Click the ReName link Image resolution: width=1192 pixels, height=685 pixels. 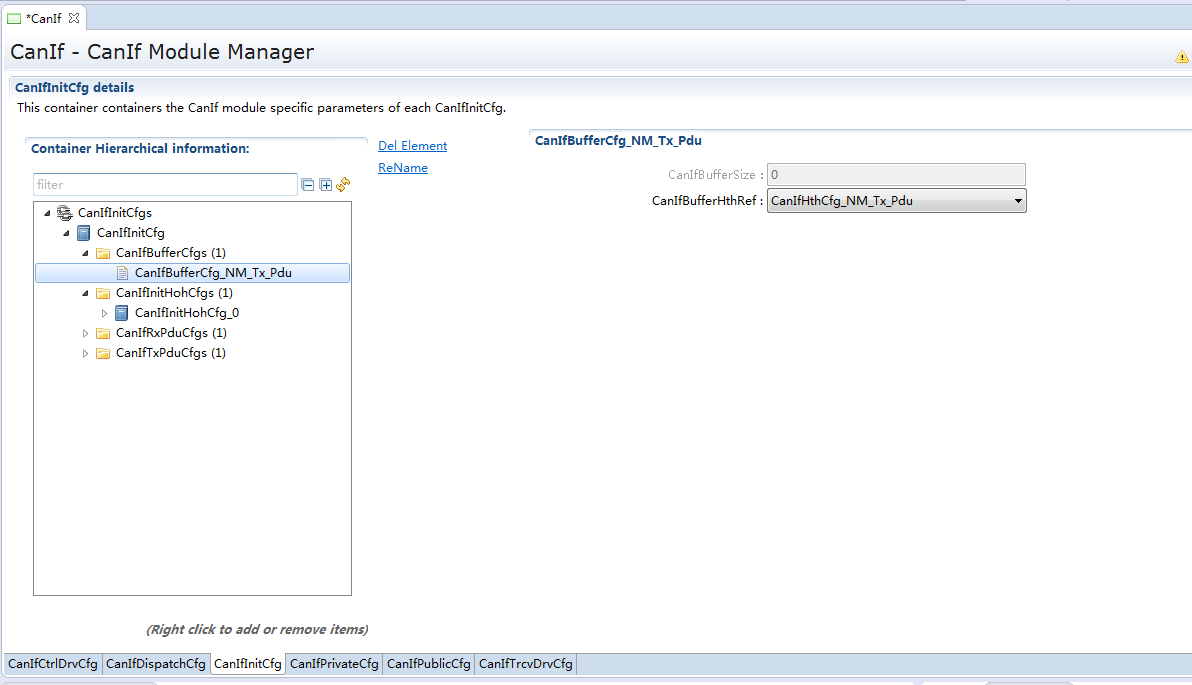[x=403, y=168]
